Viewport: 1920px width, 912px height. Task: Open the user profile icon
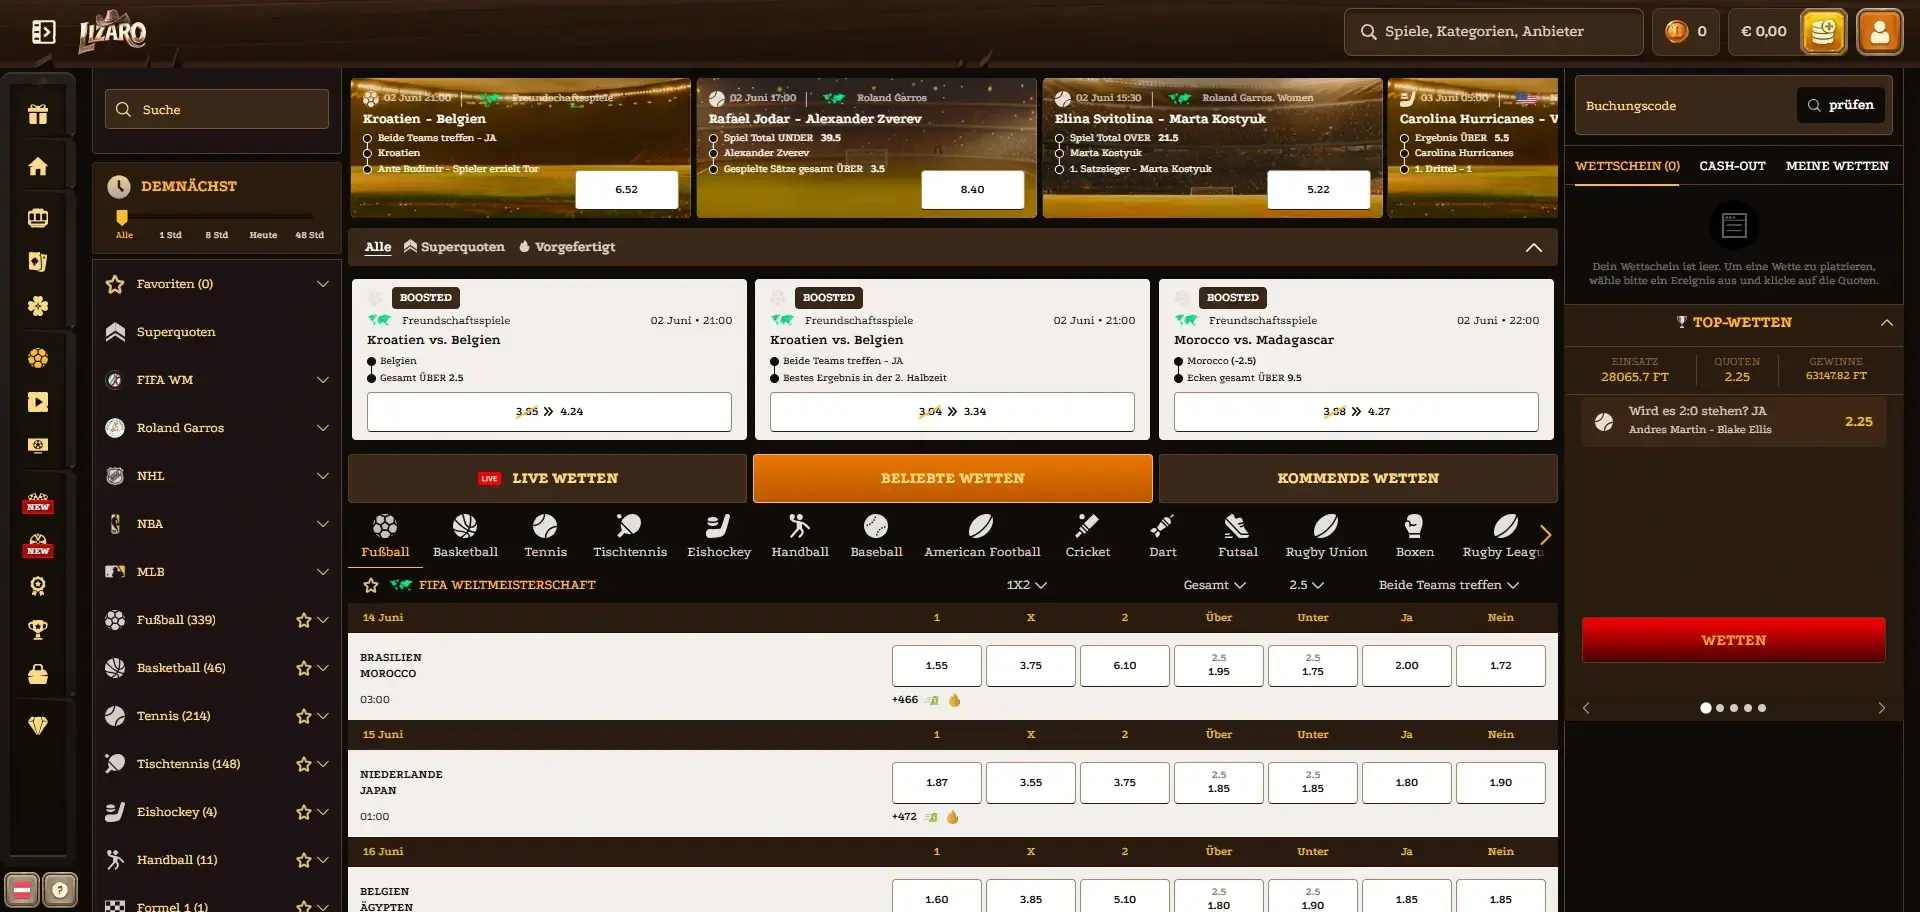tap(1880, 32)
